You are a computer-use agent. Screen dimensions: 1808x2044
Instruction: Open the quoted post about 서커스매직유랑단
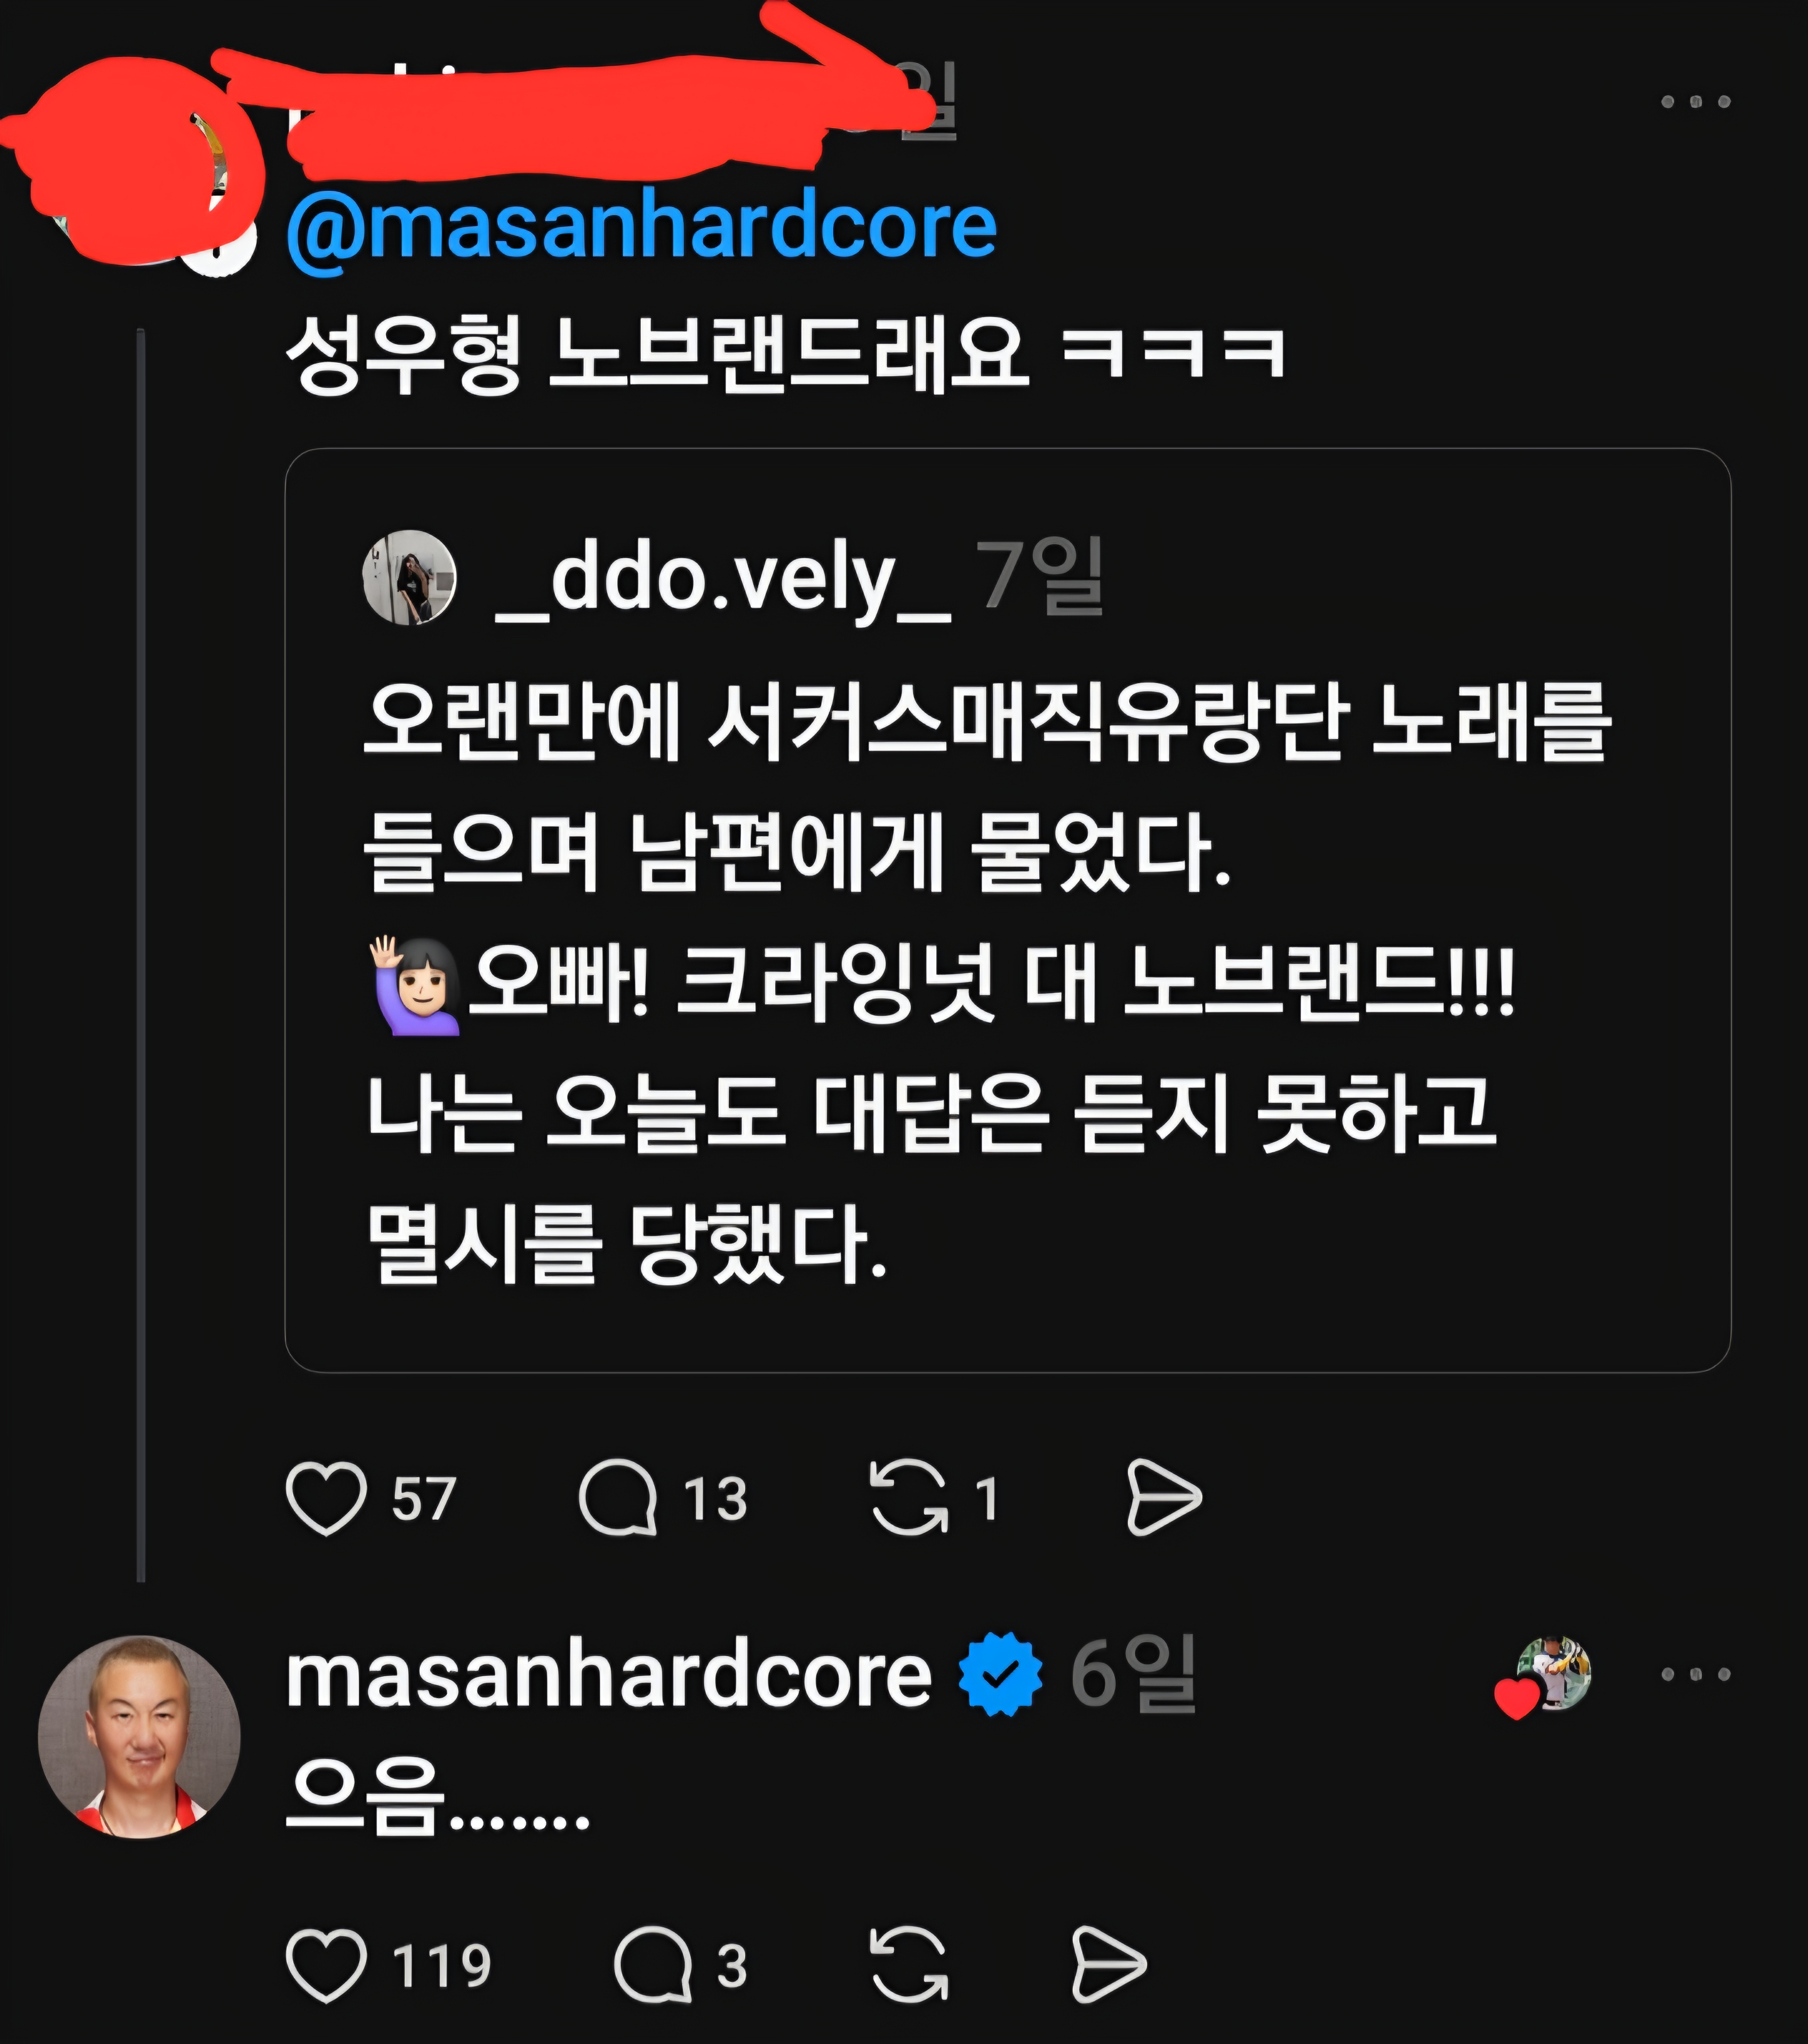coord(1007,910)
